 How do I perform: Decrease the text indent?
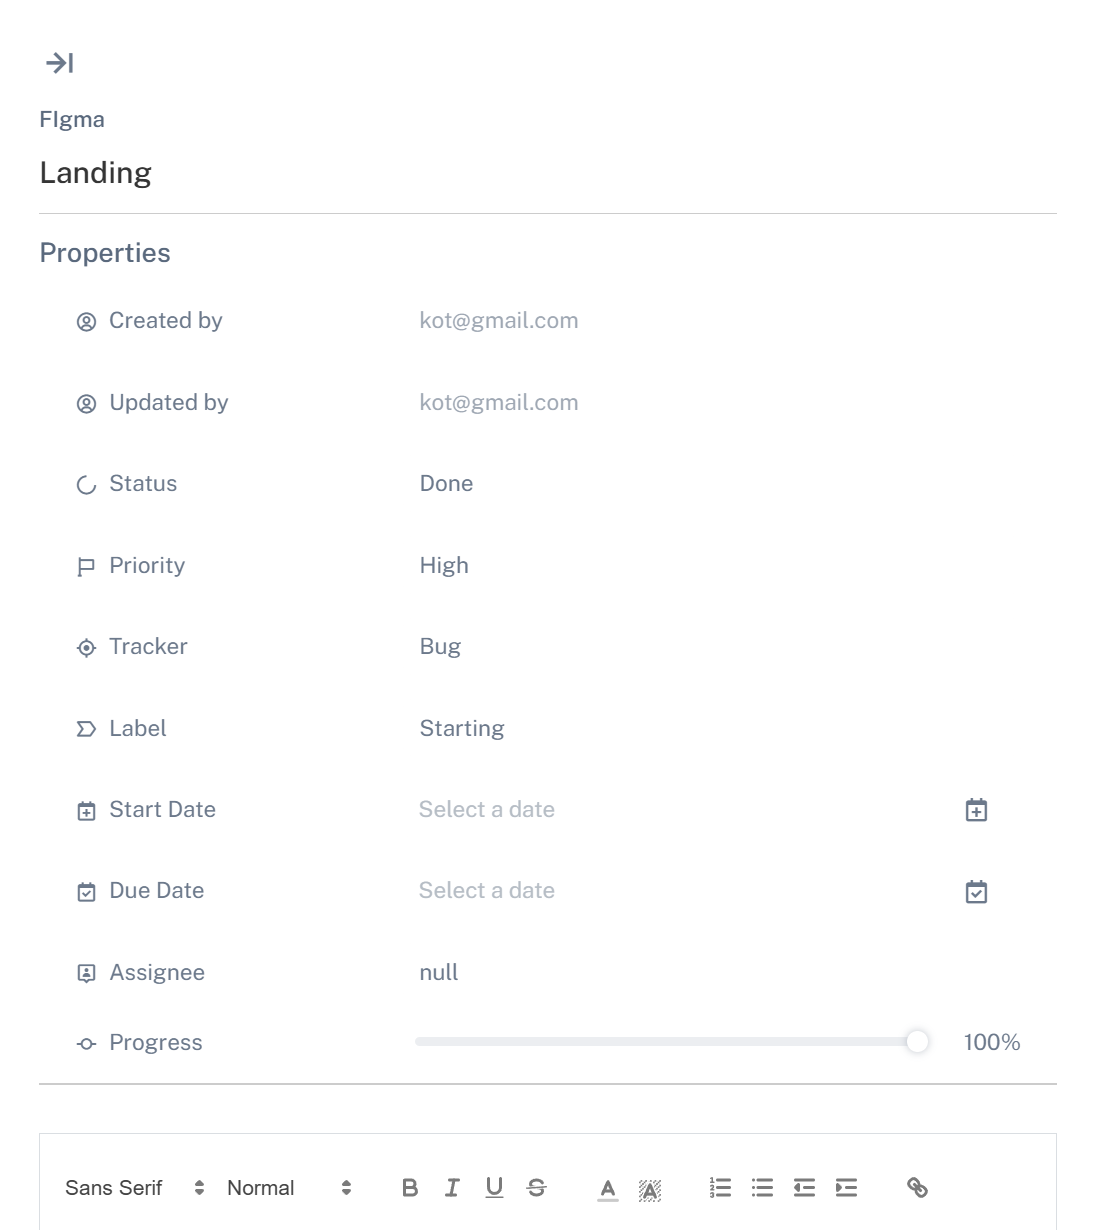pyautogui.click(x=804, y=1187)
